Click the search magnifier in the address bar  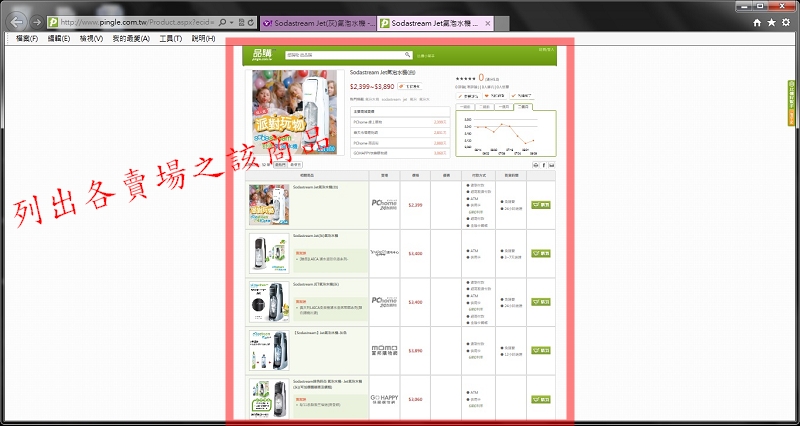(222, 22)
